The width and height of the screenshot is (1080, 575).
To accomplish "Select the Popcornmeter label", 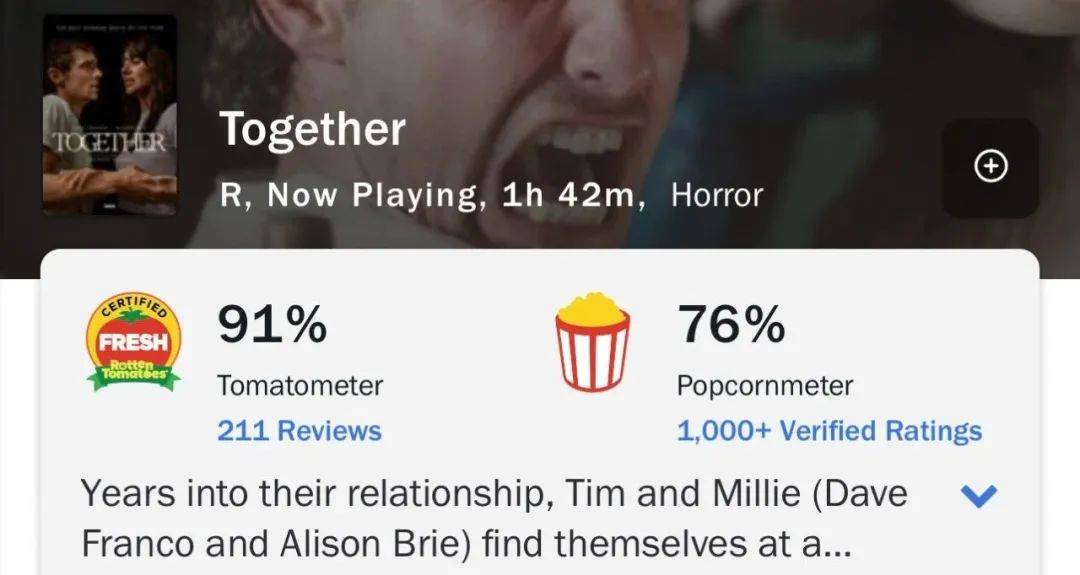I will pos(765,385).
